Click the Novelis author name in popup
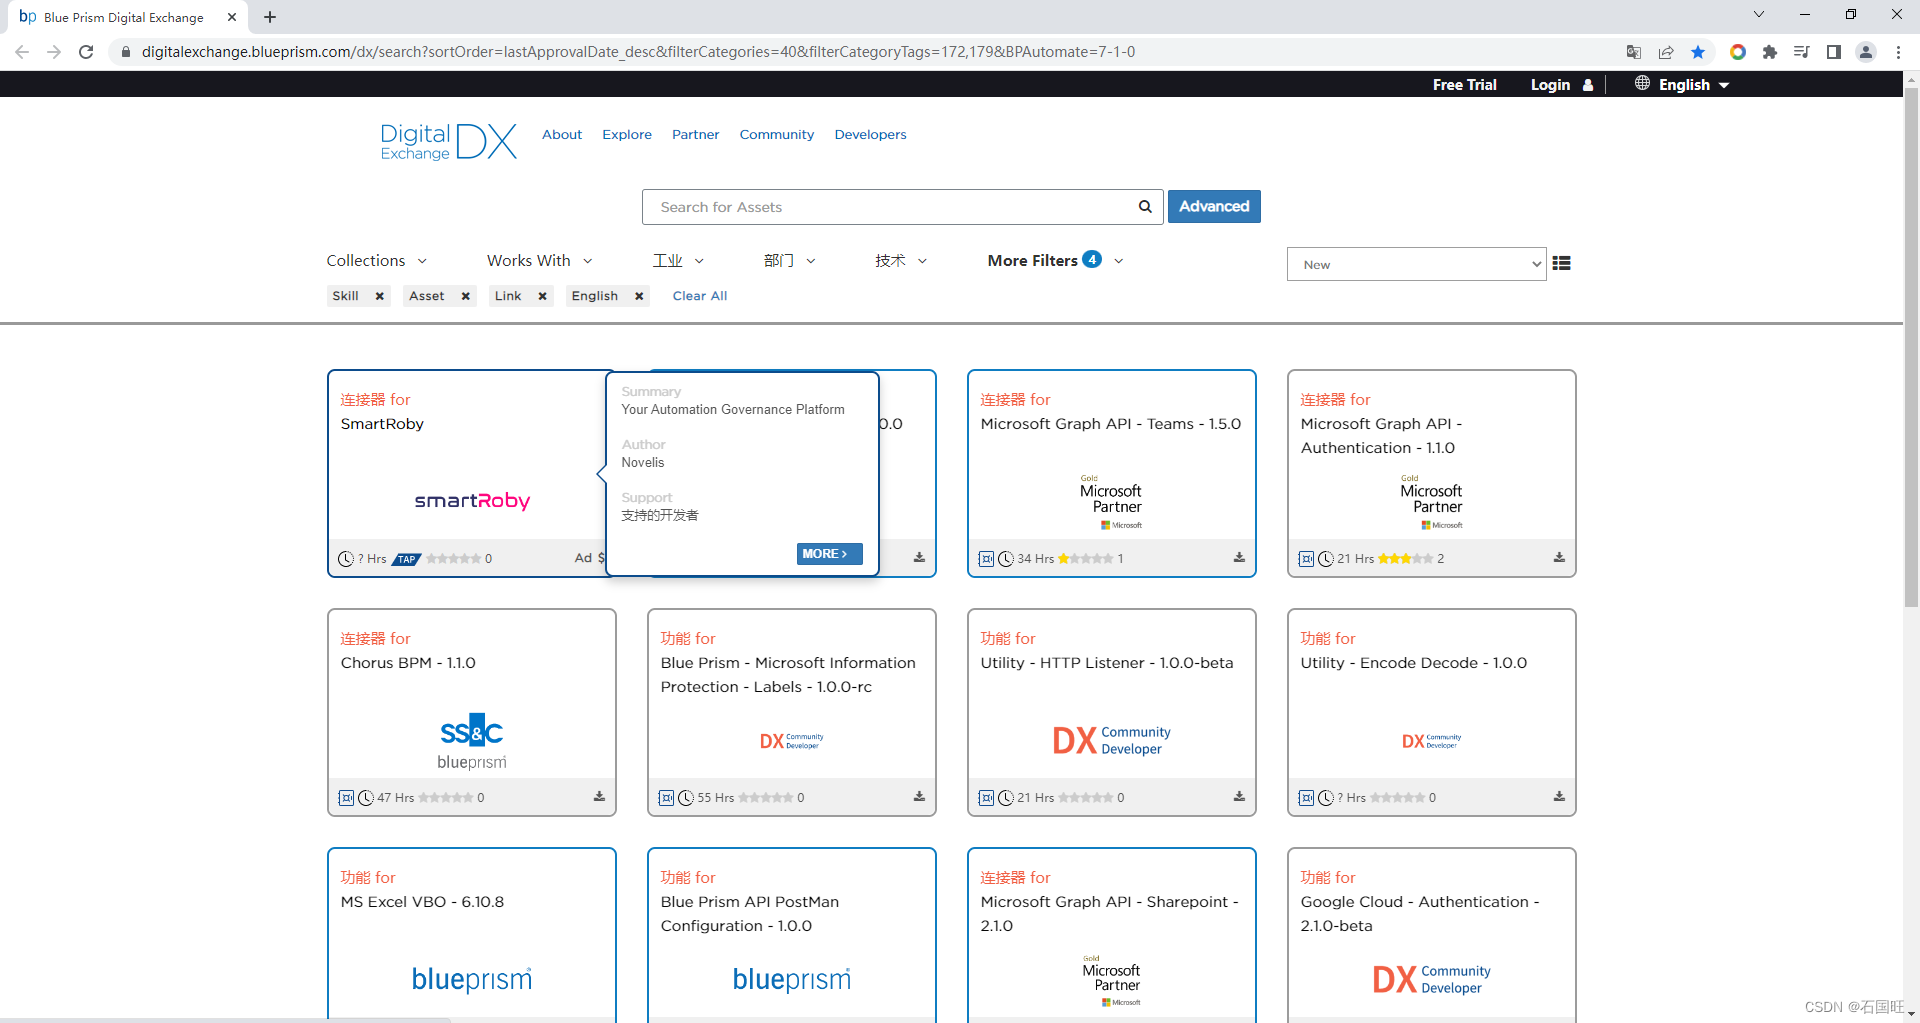 pos(643,462)
